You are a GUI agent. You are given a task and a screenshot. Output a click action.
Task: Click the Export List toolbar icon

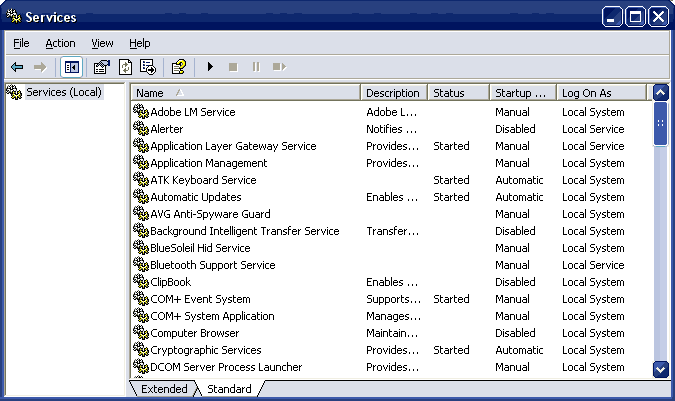tap(148, 67)
